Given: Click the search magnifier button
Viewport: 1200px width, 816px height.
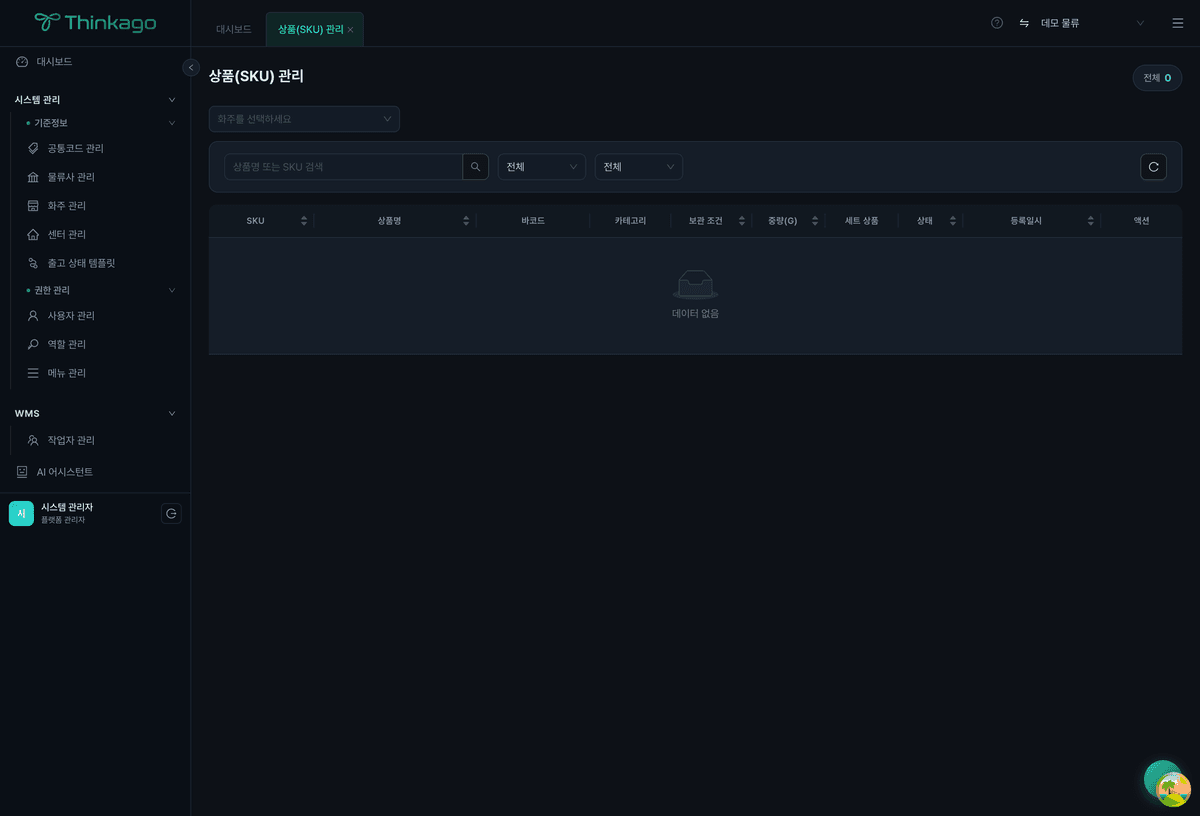Looking at the screenshot, I should (x=476, y=167).
